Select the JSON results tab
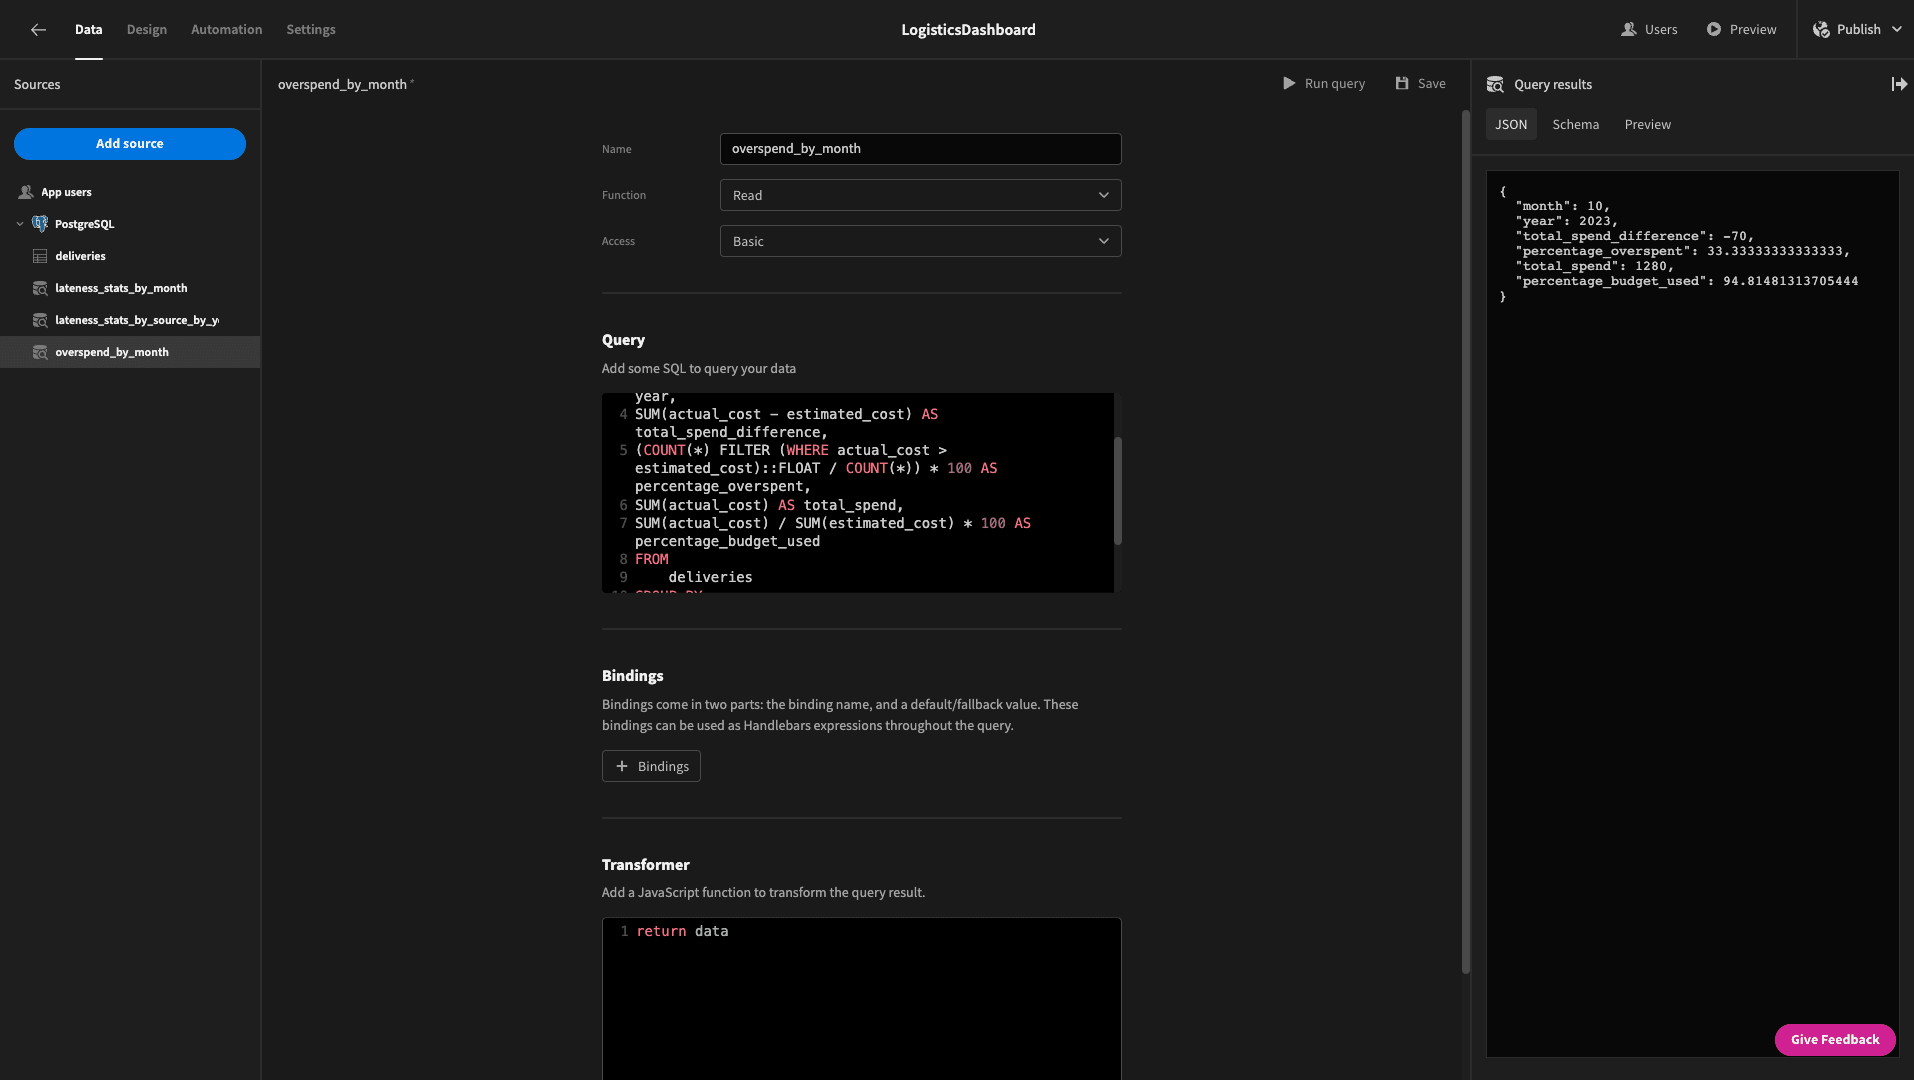The image size is (1914, 1080). click(x=1511, y=125)
